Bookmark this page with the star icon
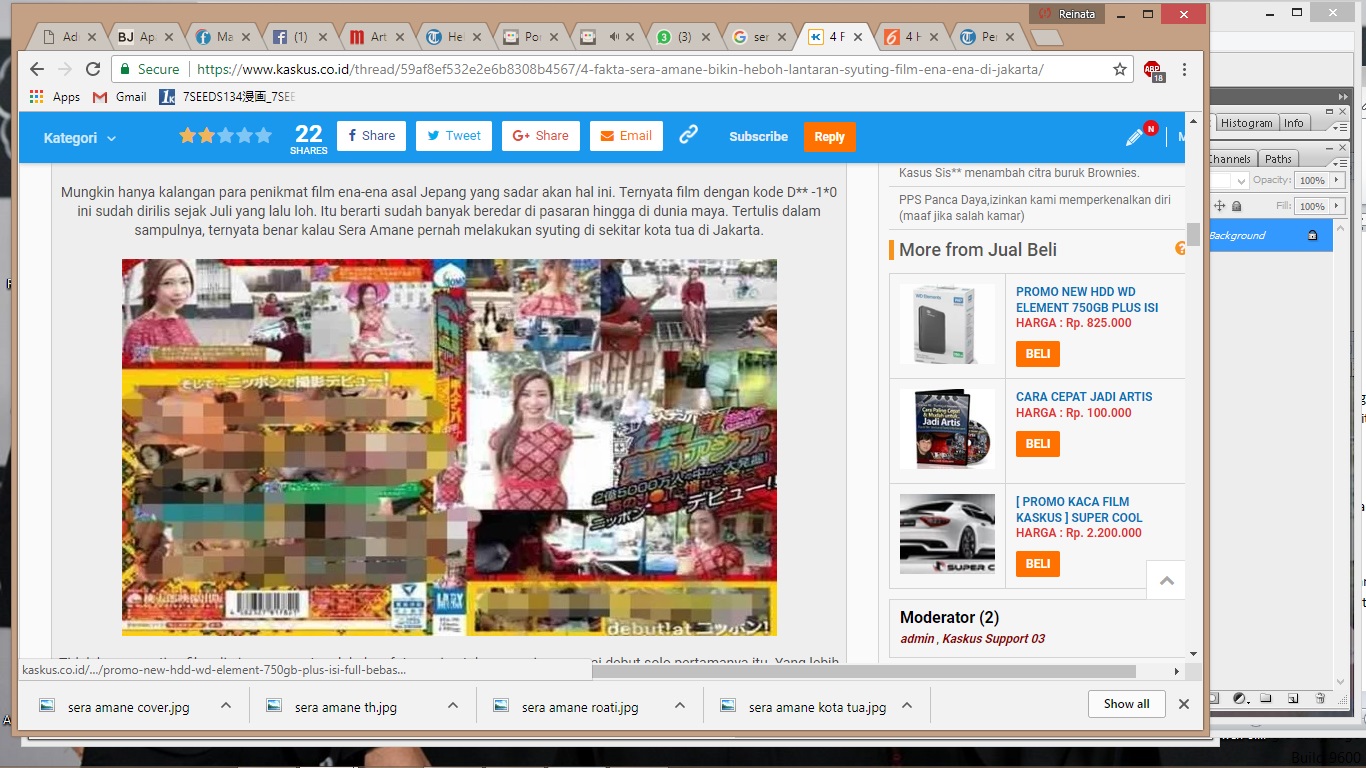Screen dimensions: 1366x768 click(x=1120, y=70)
